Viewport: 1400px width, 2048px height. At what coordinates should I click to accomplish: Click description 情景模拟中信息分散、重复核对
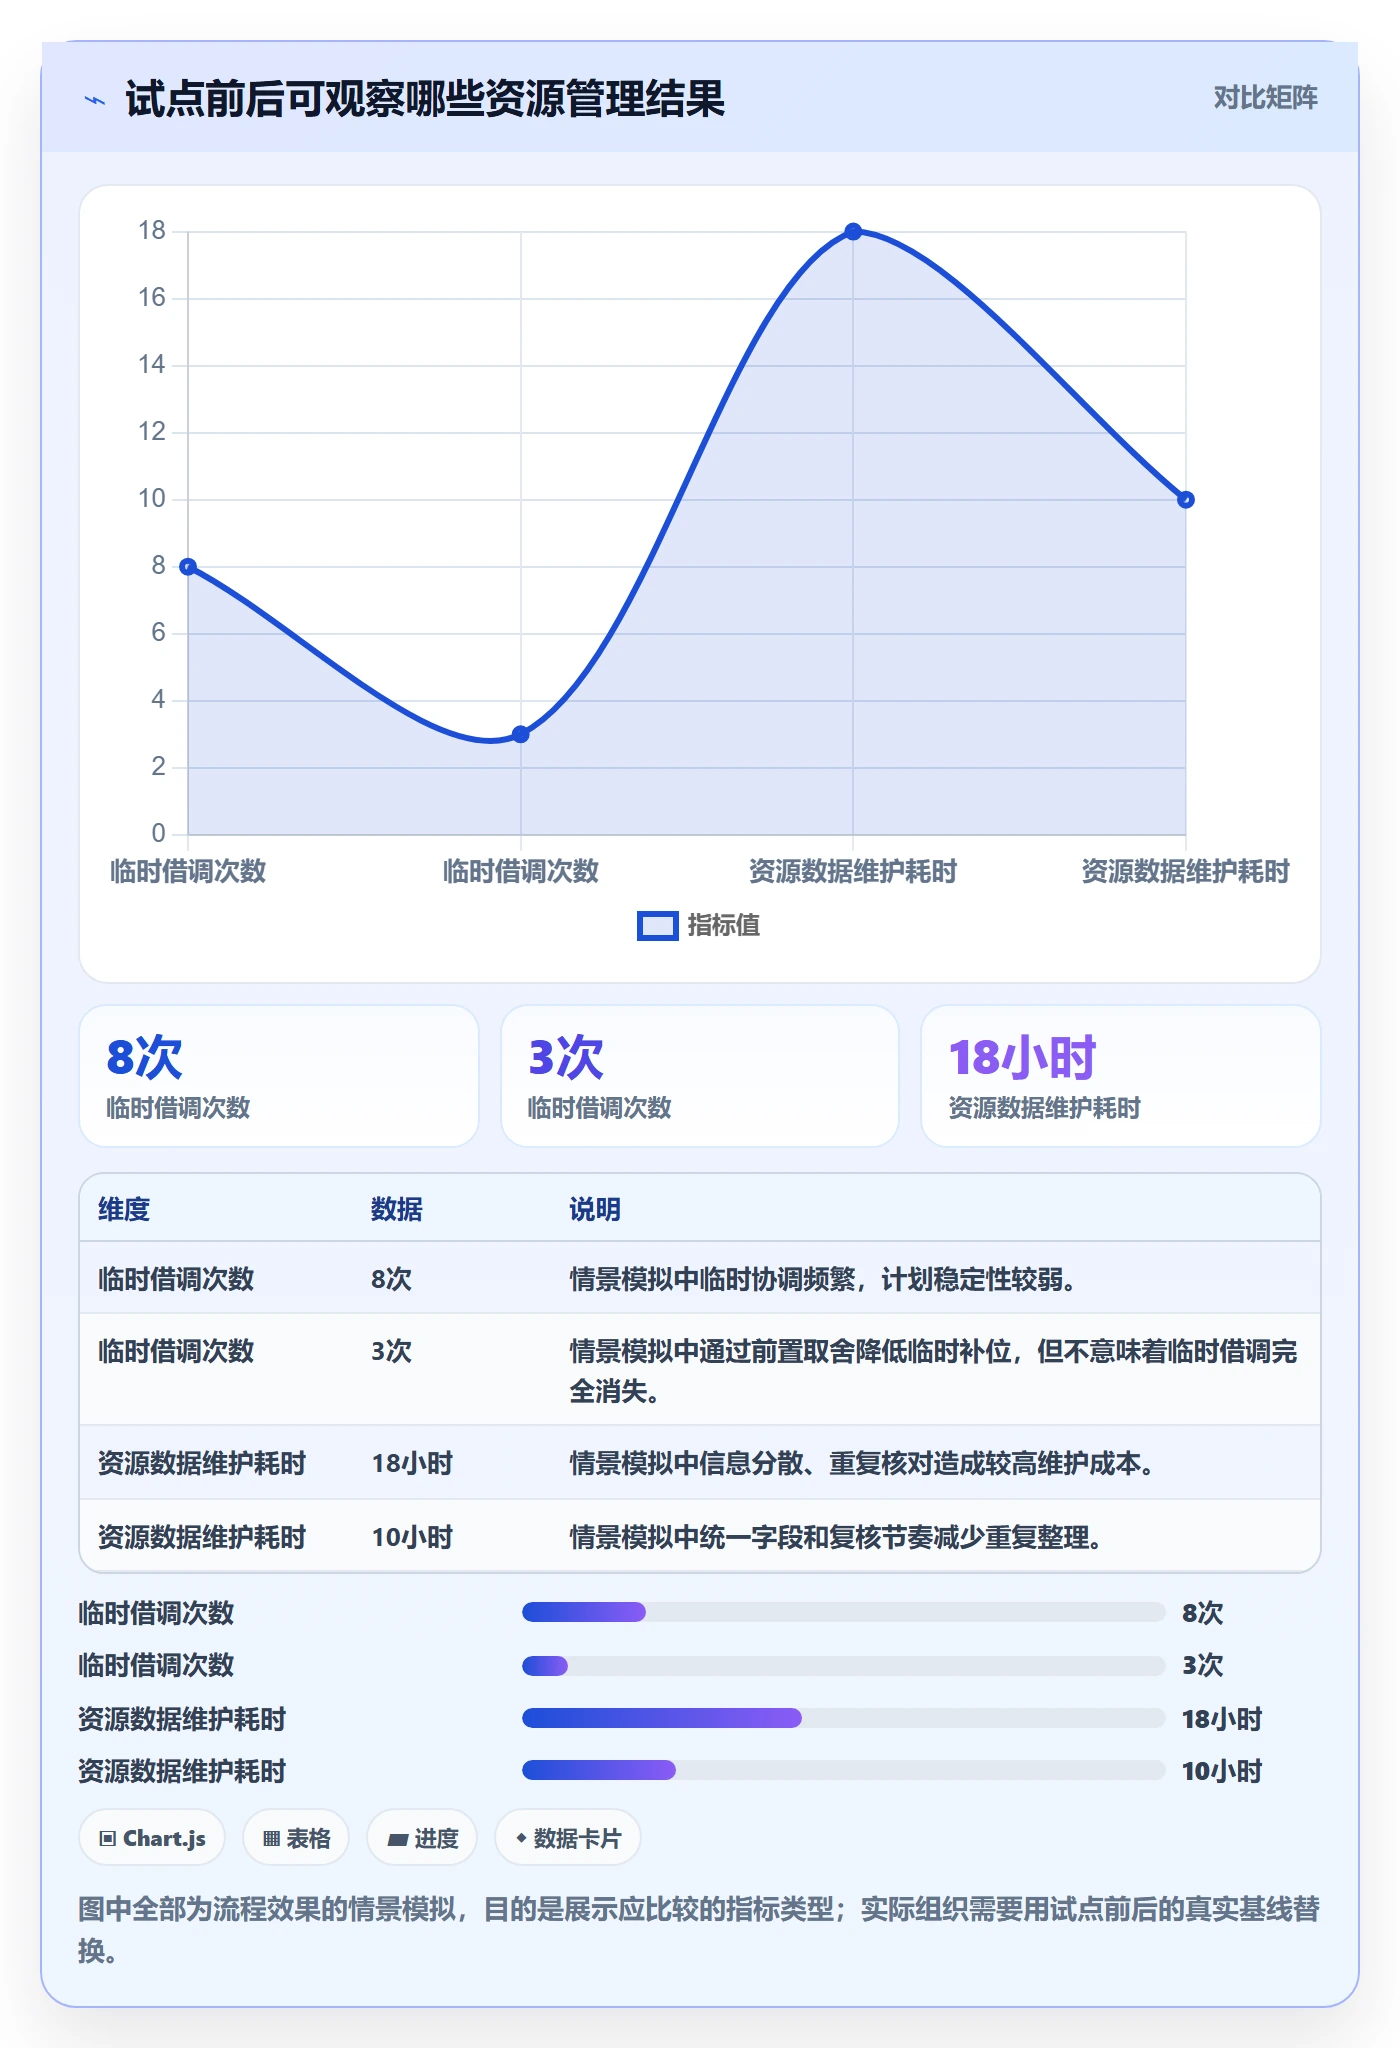click(865, 1464)
